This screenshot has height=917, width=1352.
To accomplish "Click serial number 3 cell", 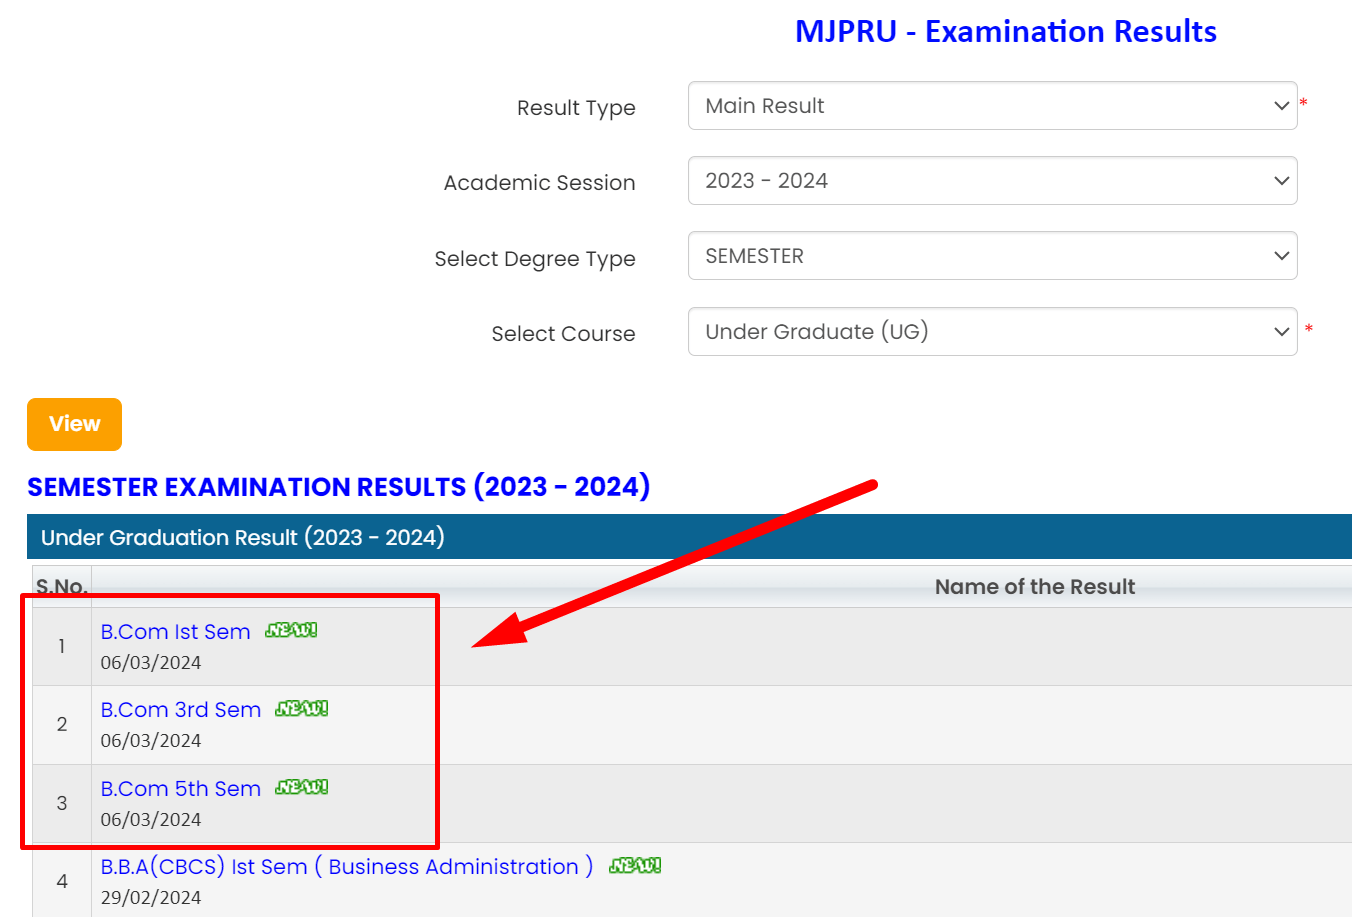I will click(62, 803).
